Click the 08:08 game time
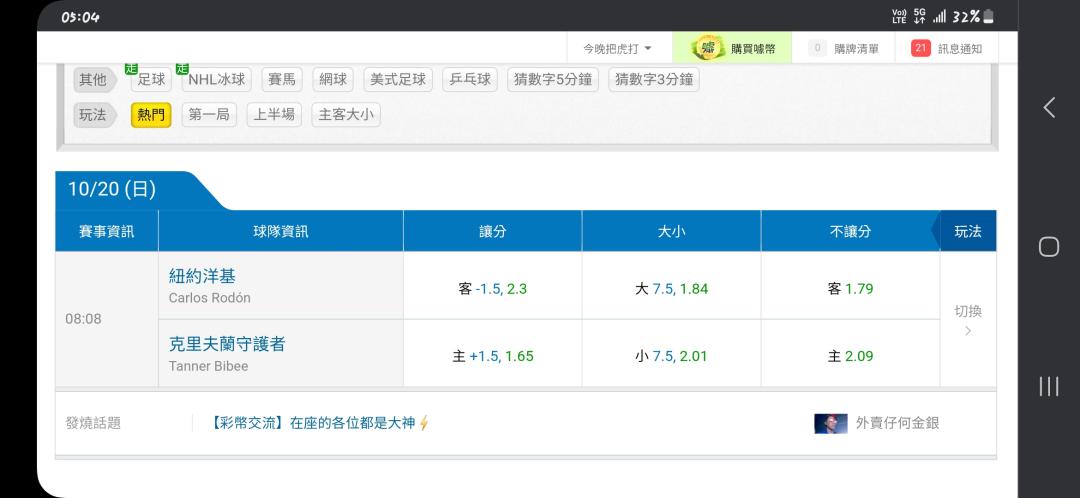1080x498 pixels. click(83, 319)
